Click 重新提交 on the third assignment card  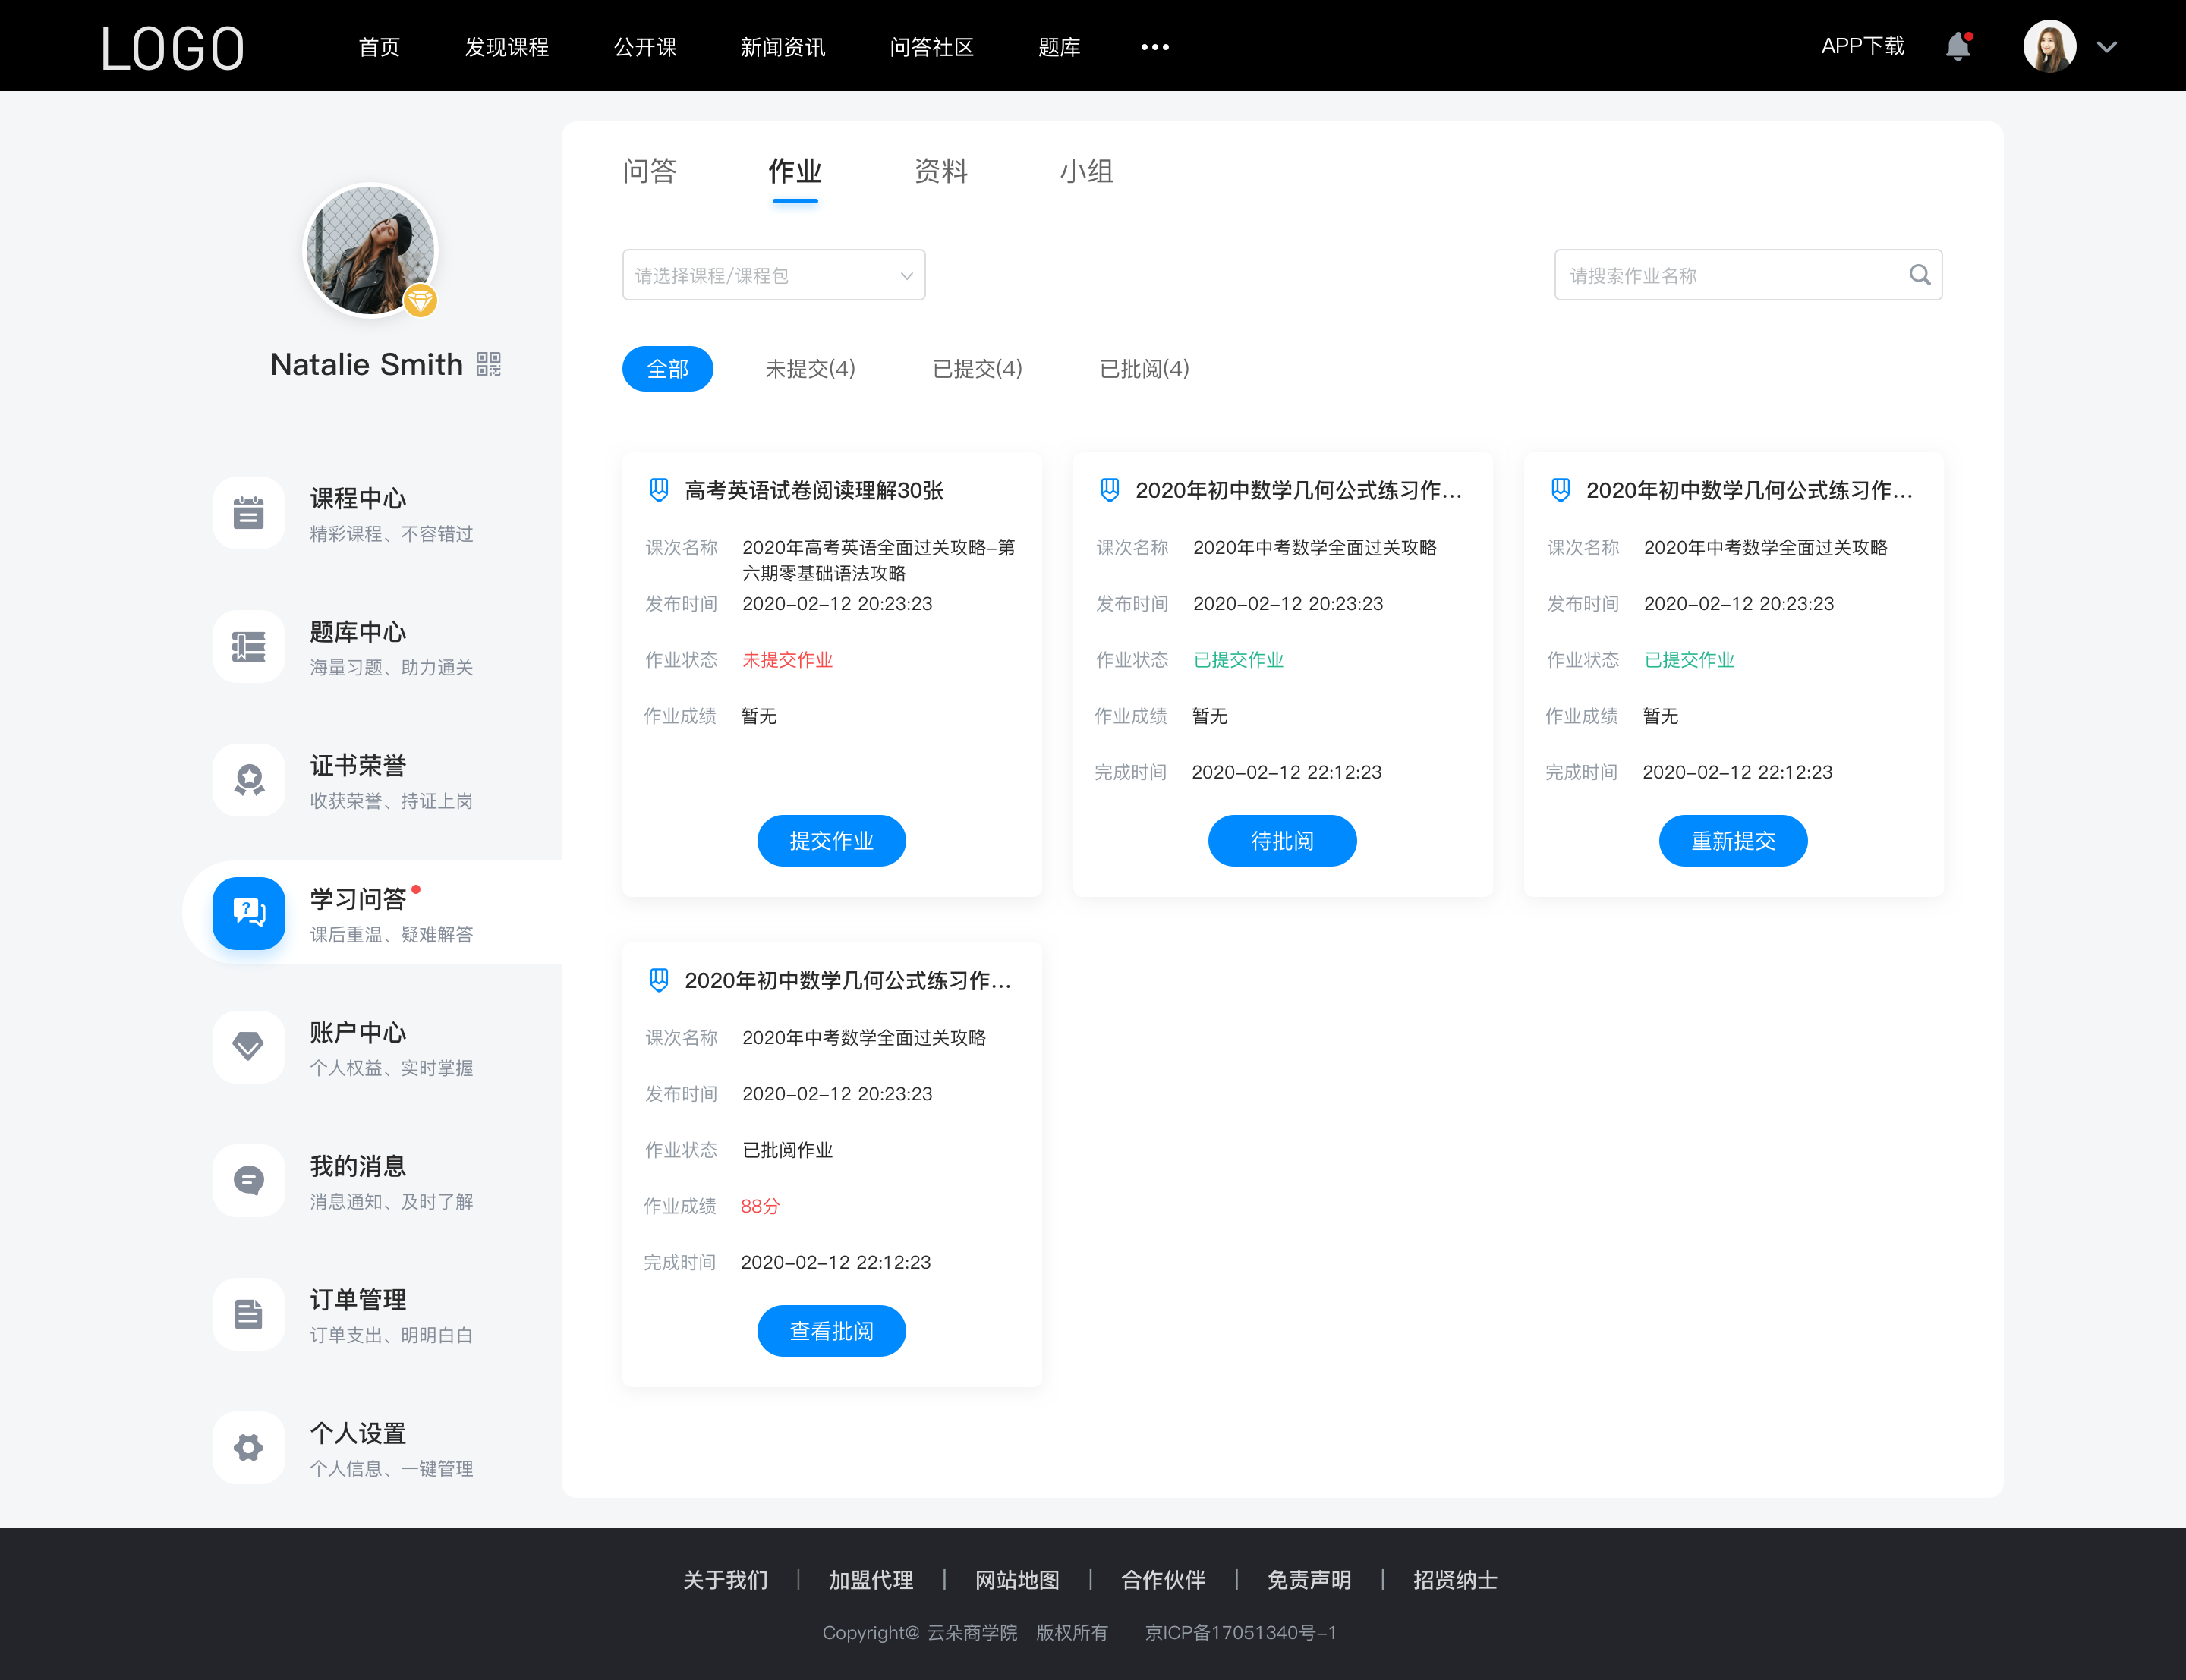tap(1734, 842)
